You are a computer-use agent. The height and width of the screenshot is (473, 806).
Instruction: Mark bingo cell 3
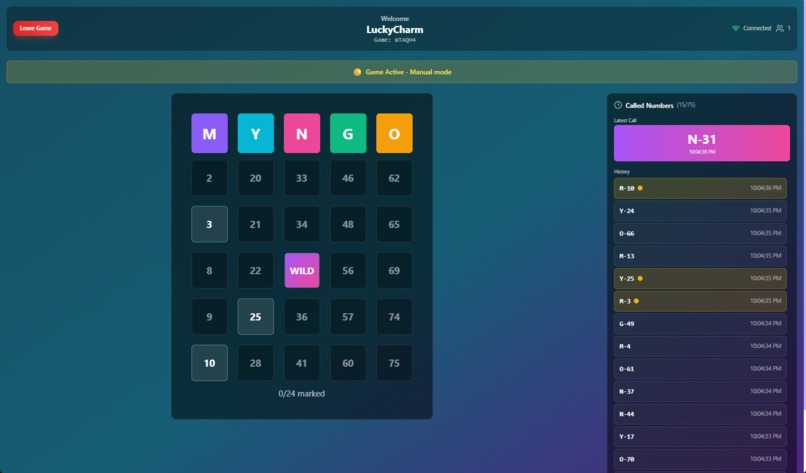tap(209, 224)
